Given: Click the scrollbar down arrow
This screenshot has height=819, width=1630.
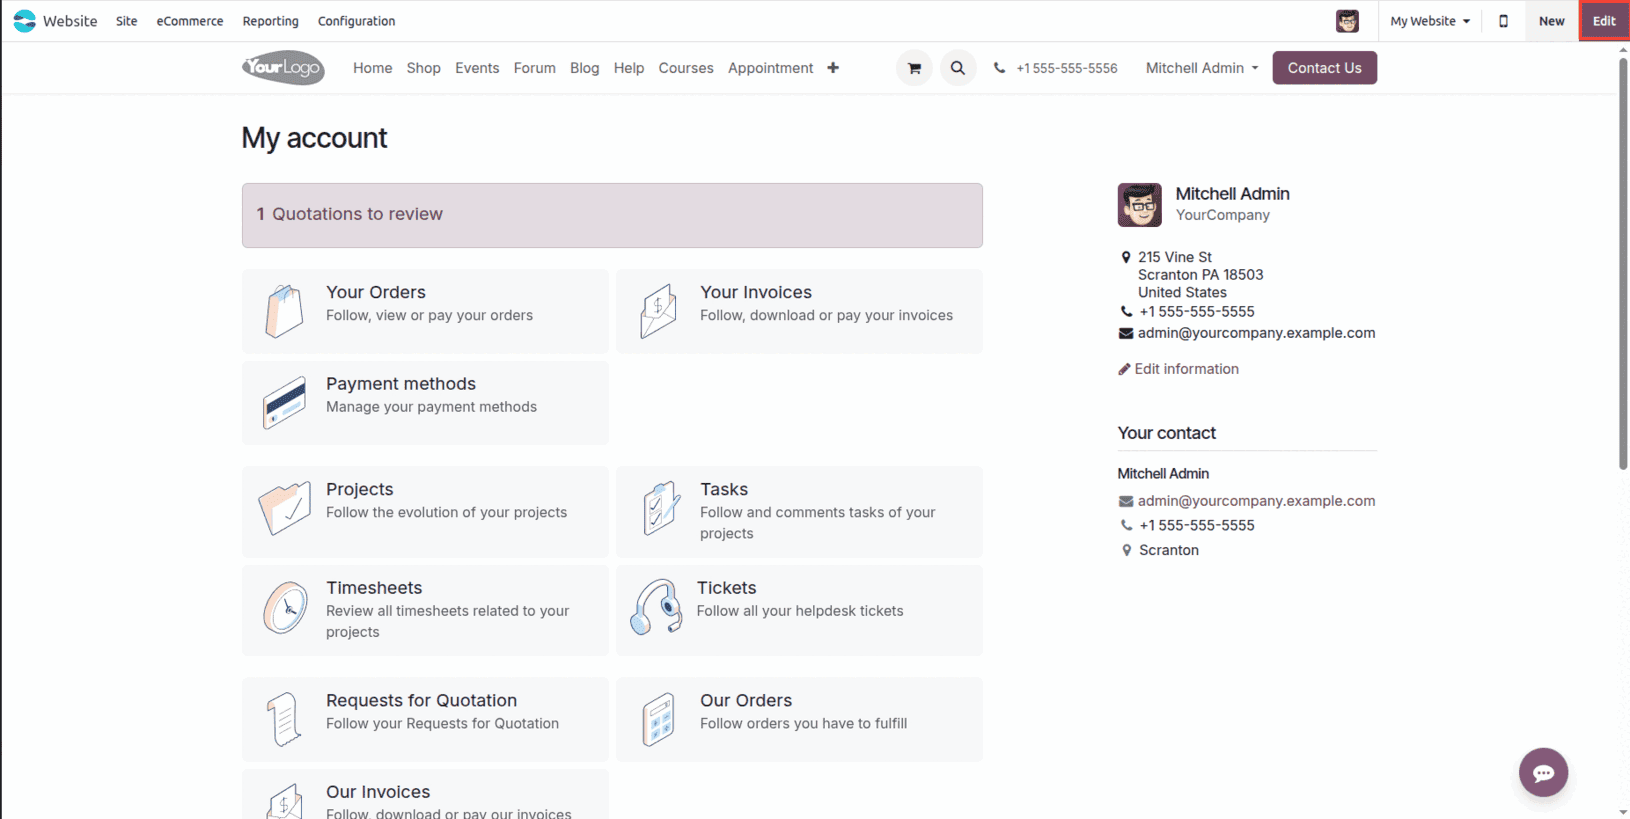Looking at the screenshot, I should pos(1623,812).
